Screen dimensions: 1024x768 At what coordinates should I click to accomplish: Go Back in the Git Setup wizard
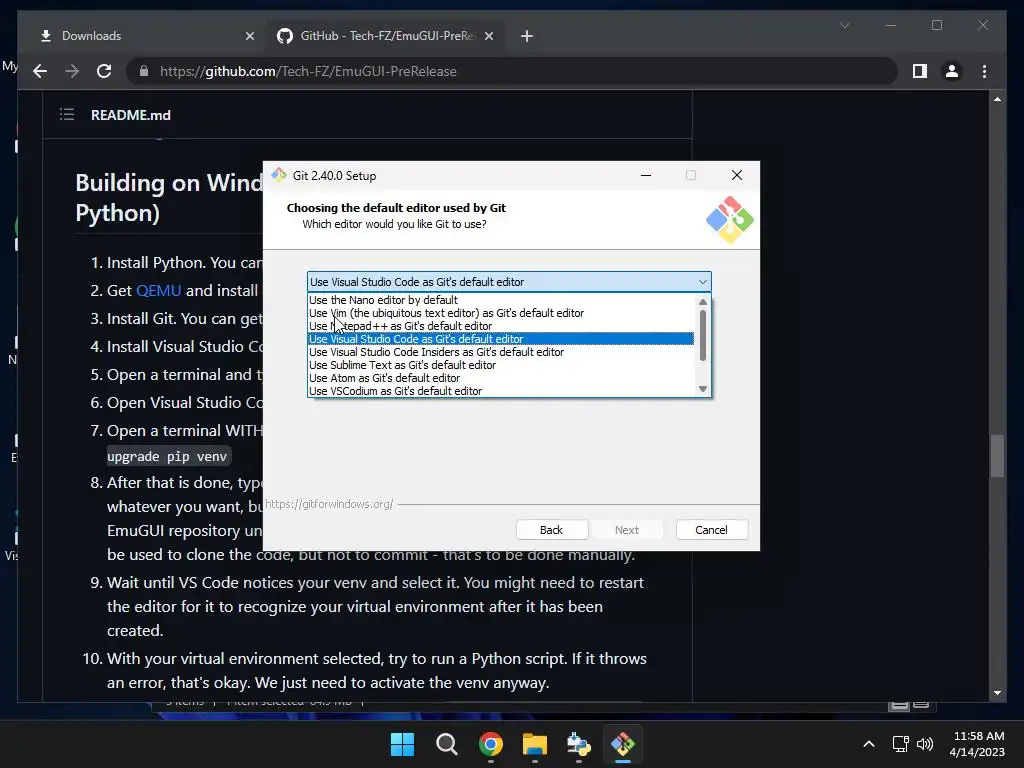(552, 530)
